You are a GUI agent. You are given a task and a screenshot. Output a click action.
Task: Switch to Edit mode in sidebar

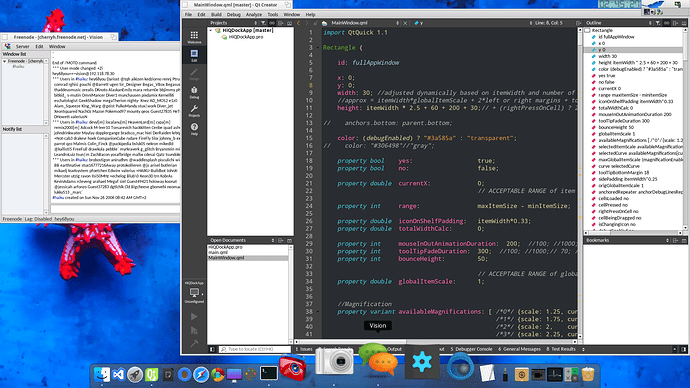tap(194, 55)
